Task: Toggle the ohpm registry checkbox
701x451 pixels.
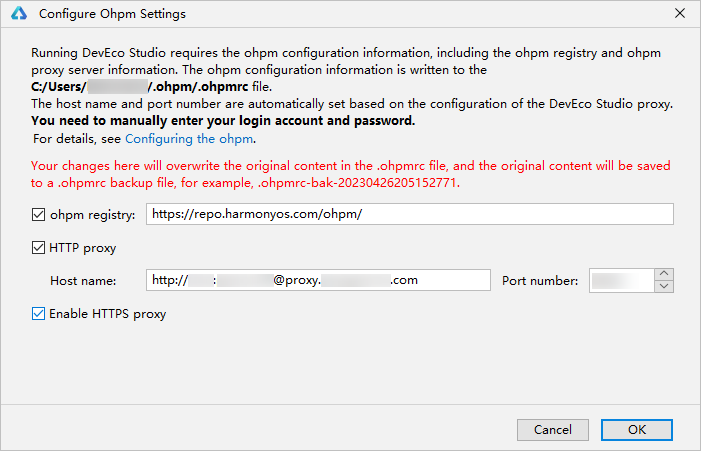Action: tap(38, 215)
